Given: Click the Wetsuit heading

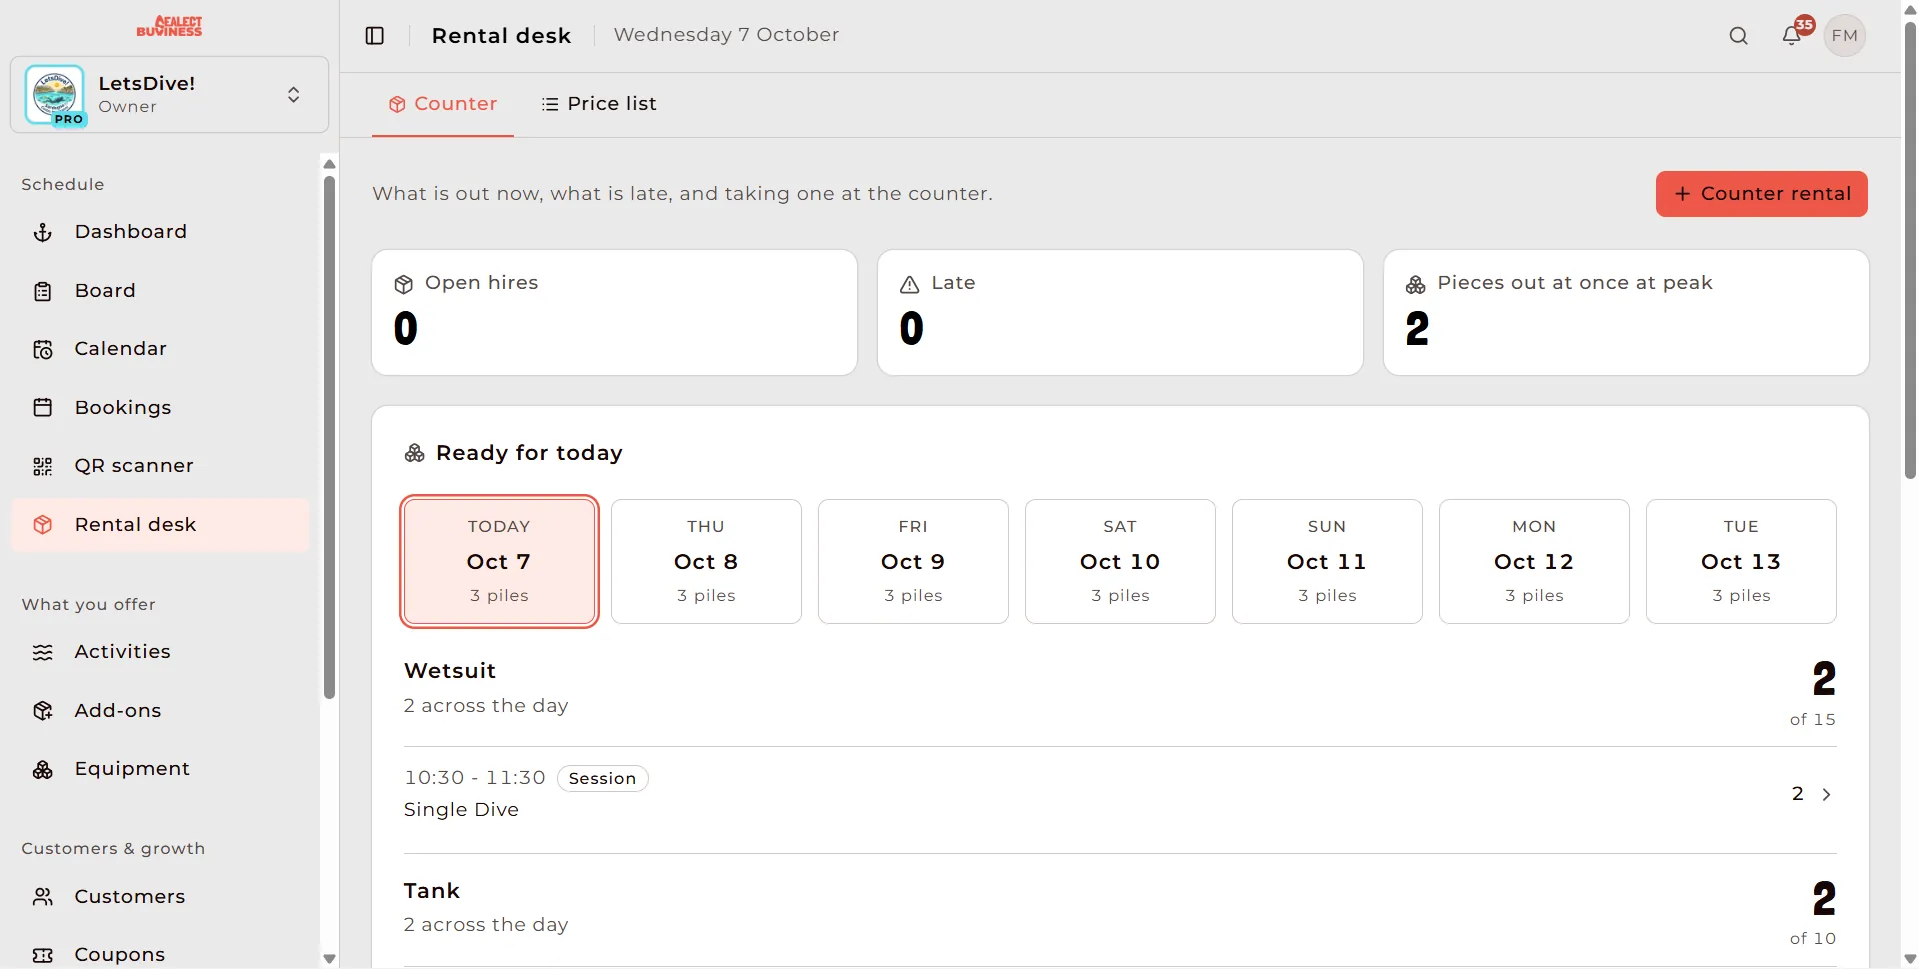Looking at the screenshot, I should pos(450,671).
